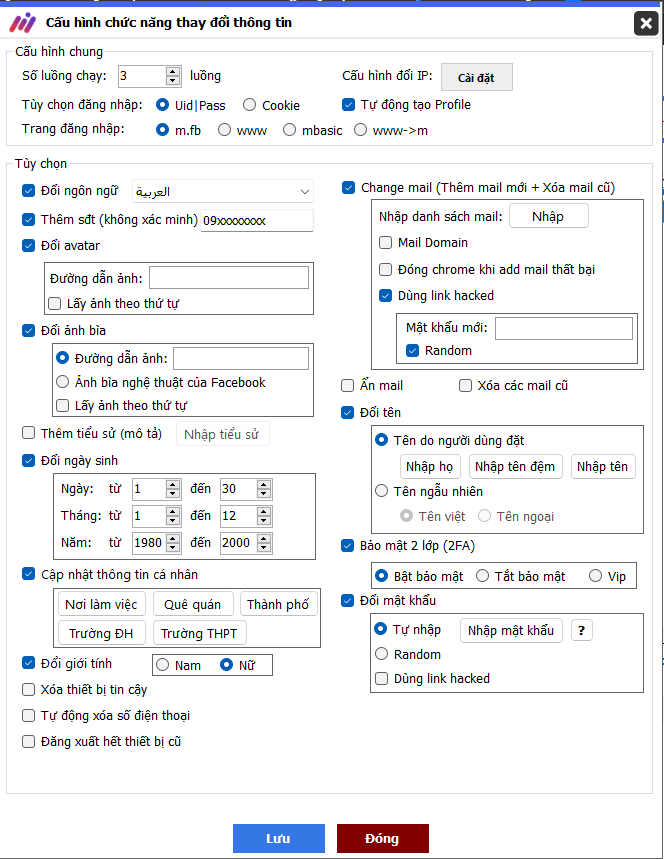
Task: Click the question mark help button
Action: pos(581,630)
